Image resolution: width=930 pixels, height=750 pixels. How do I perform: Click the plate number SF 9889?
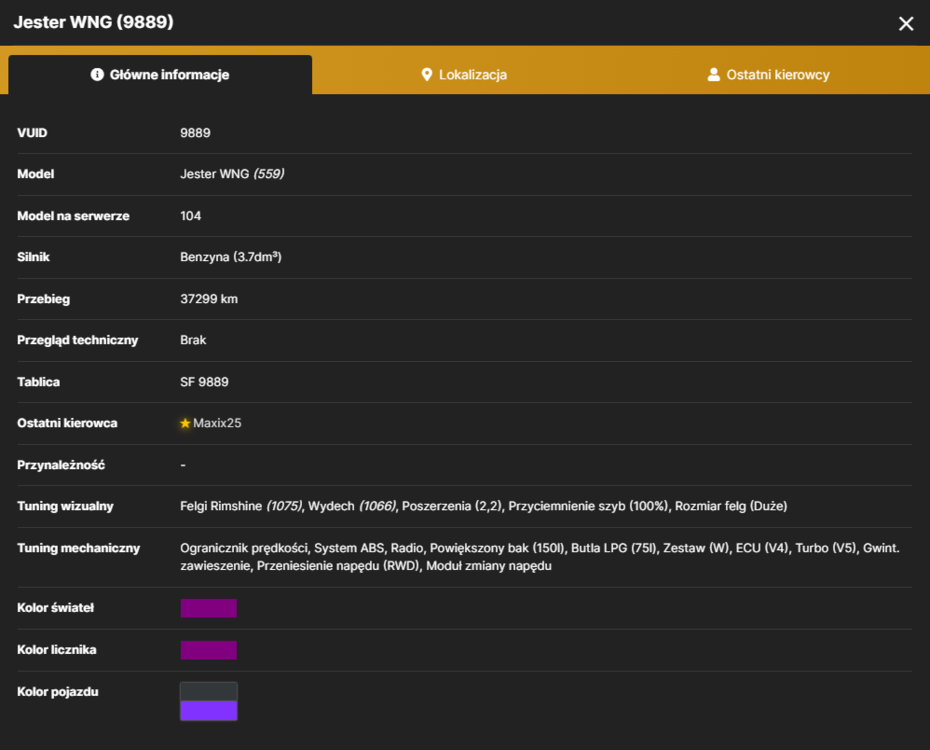[205, 382]
